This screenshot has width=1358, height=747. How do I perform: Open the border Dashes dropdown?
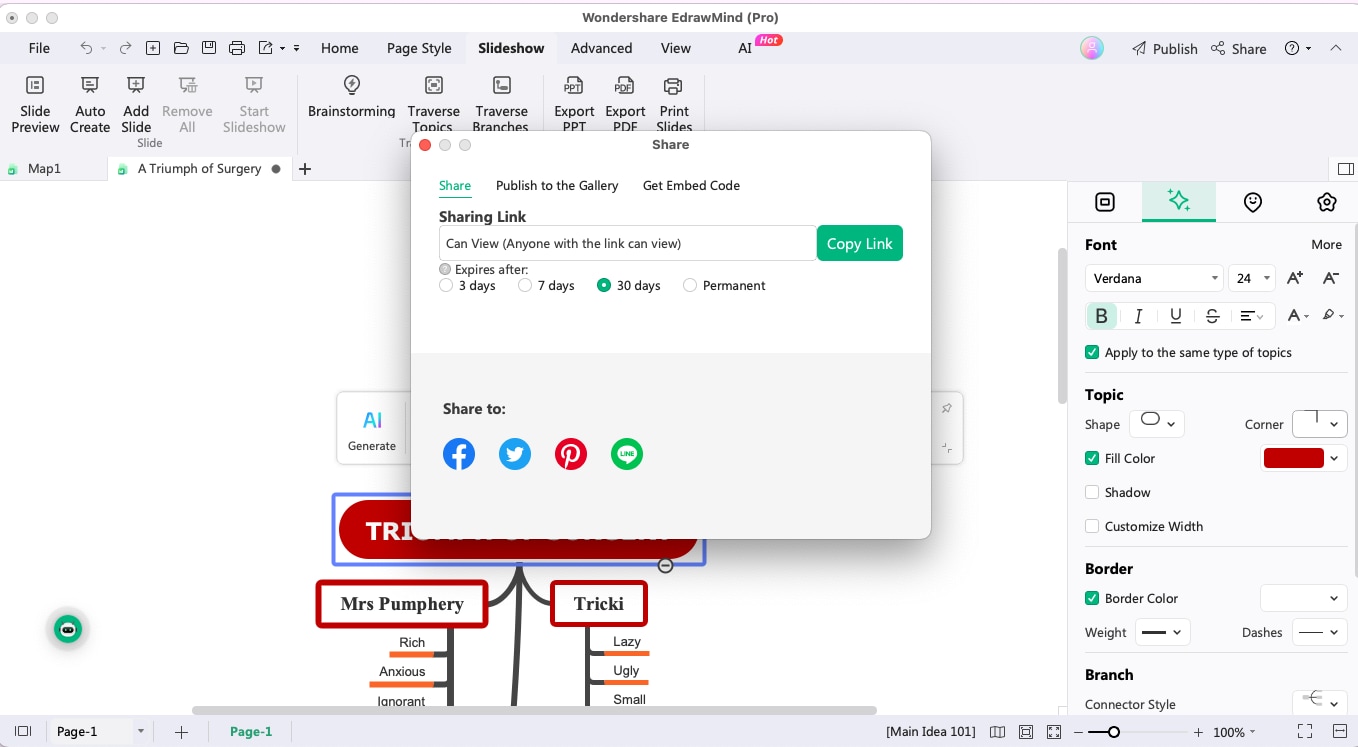click(1320, 632)
